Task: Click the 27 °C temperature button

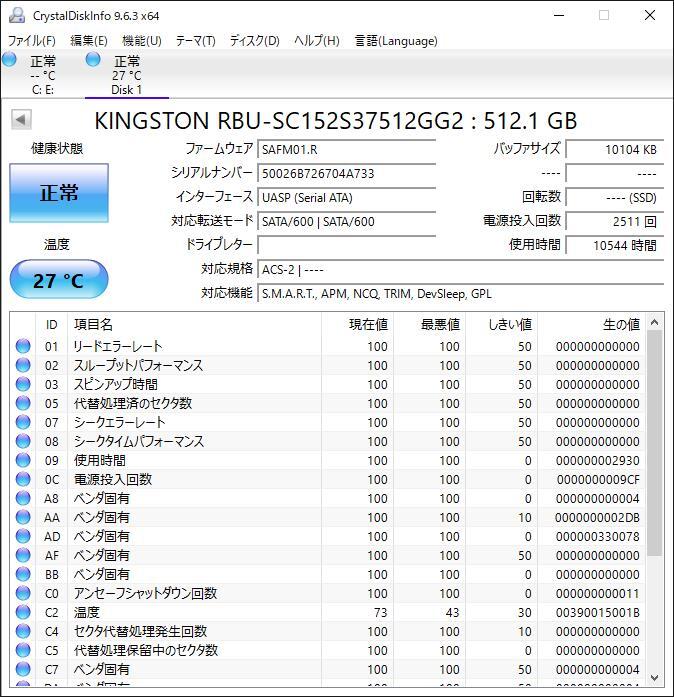Action: pos(59,280)
